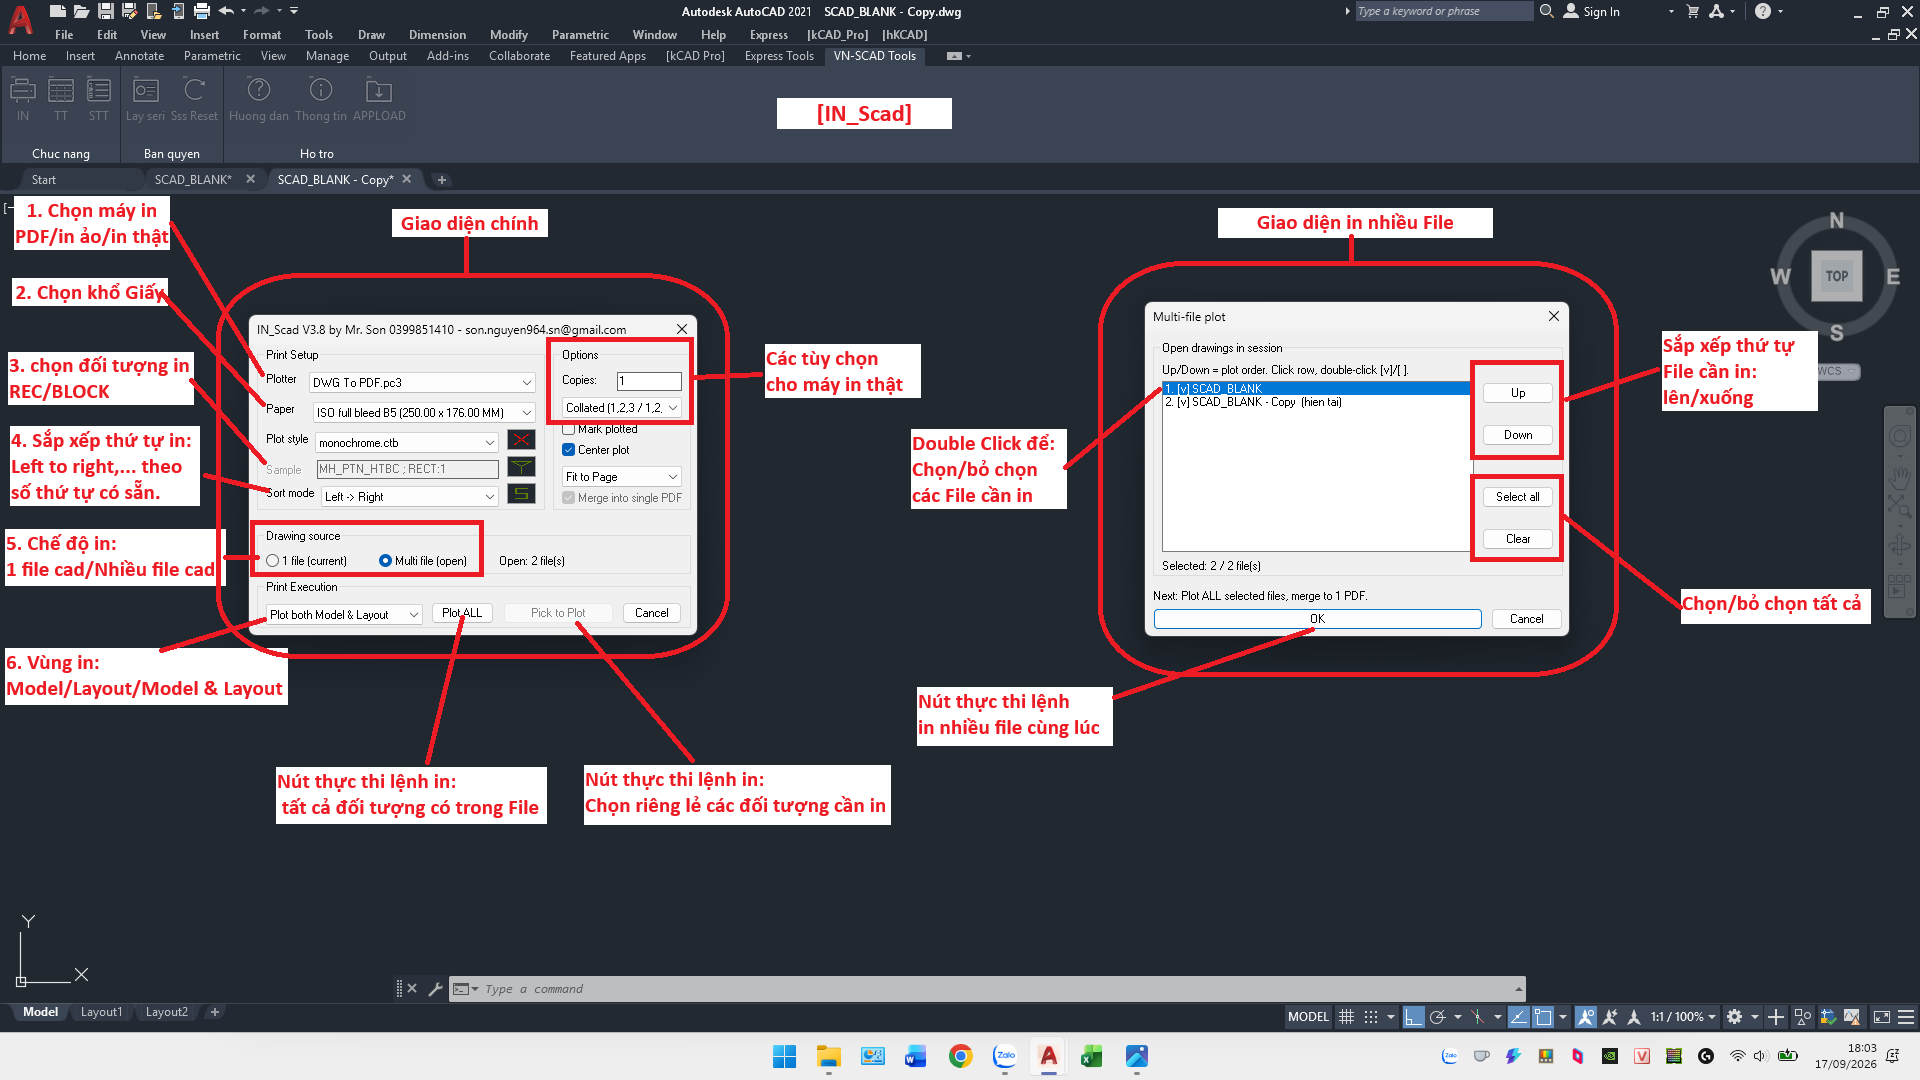
Task: Open the Plot style dropdown monochrome.ctb
Action: tap(407, 443)
